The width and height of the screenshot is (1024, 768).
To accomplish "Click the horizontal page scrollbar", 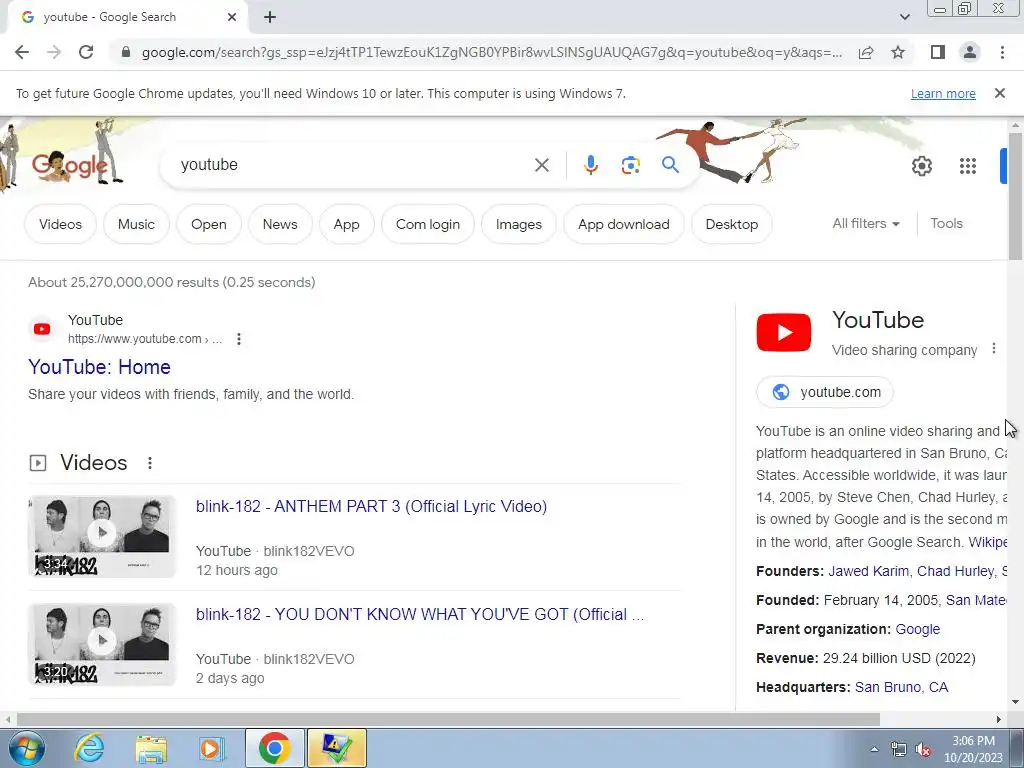I will 448,719.
